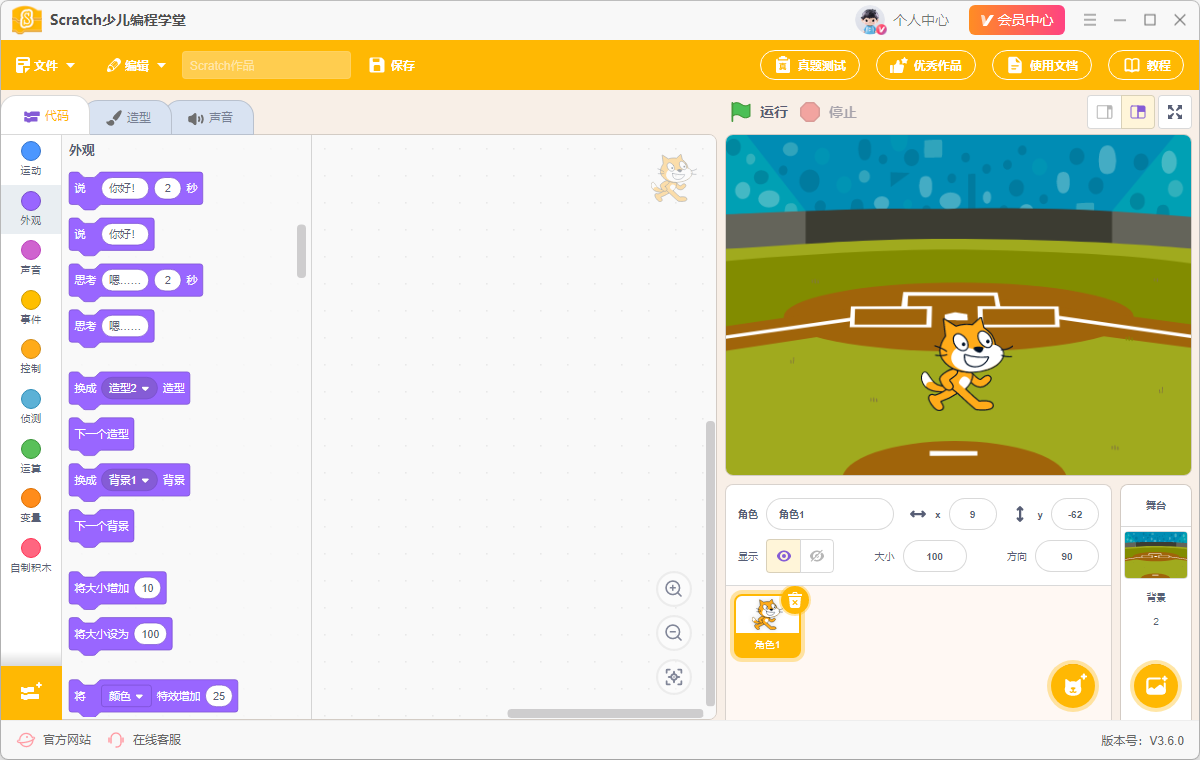Reset workspace zoom to center
The image size is (1200, 760).
point(674,677)
